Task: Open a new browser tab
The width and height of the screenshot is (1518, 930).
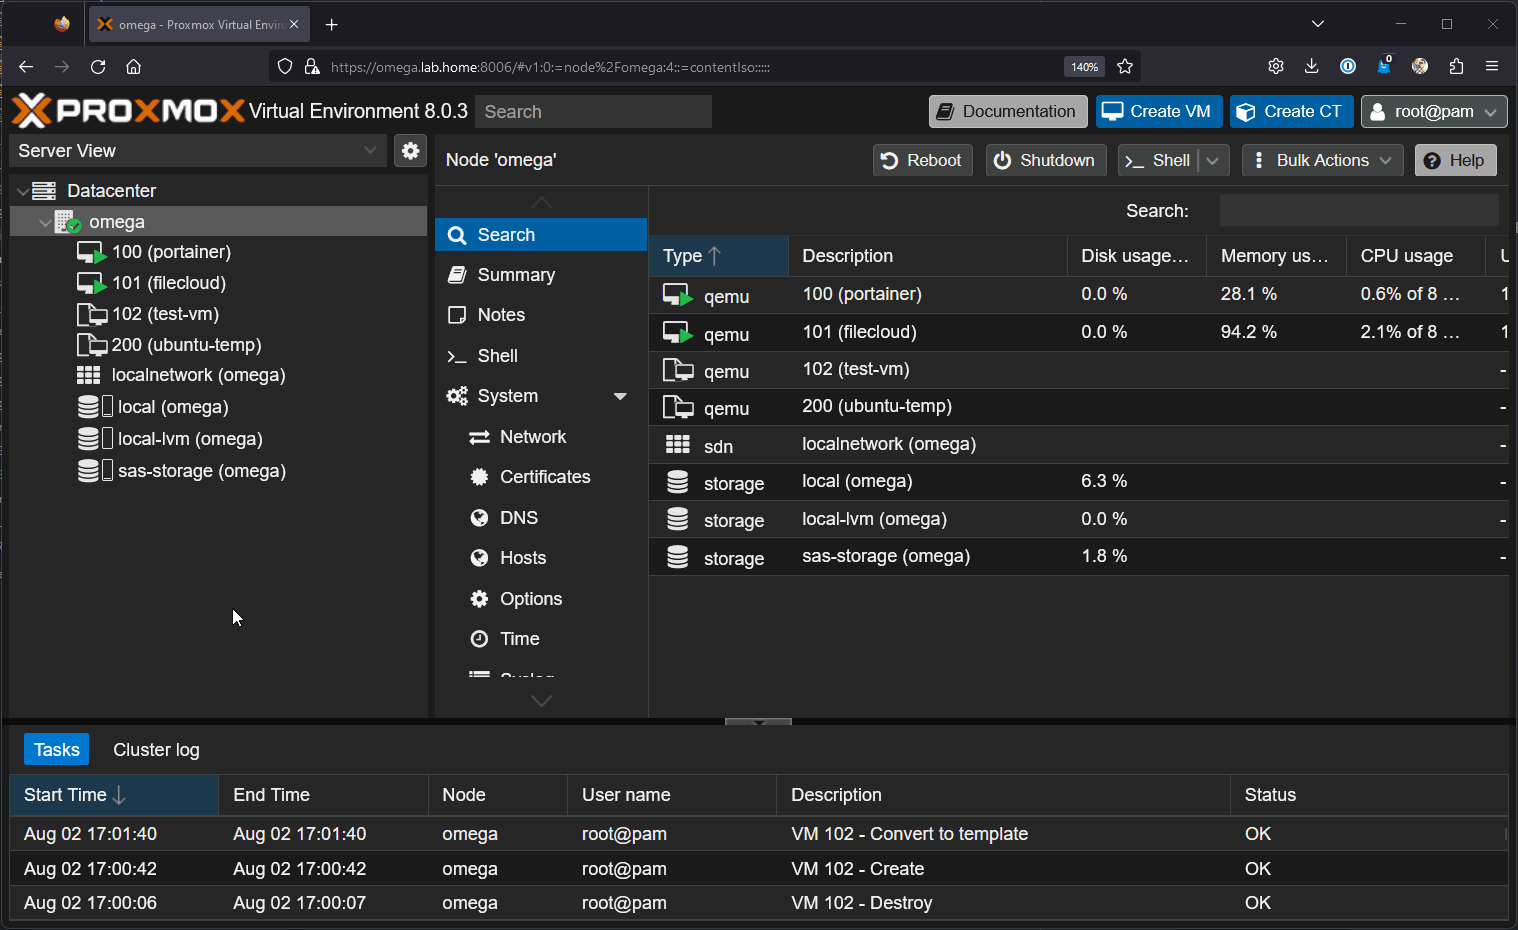Action: click(x=332, y=25)
